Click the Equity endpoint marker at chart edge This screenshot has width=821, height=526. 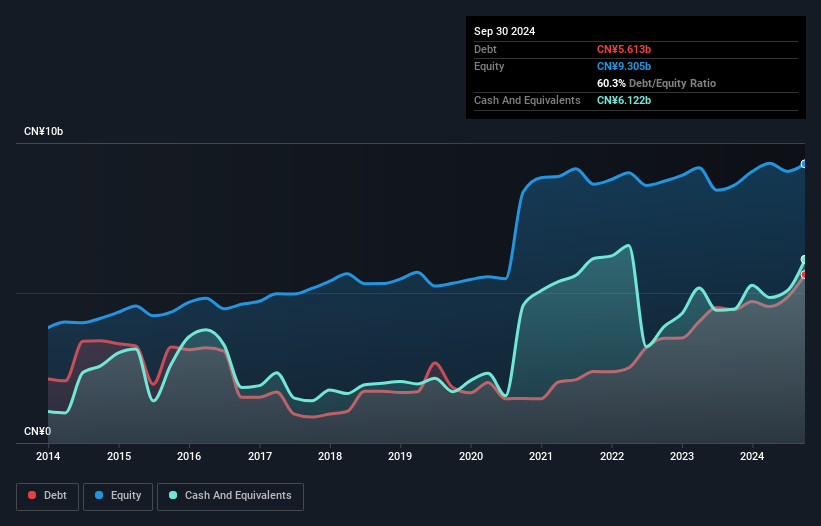804,164
